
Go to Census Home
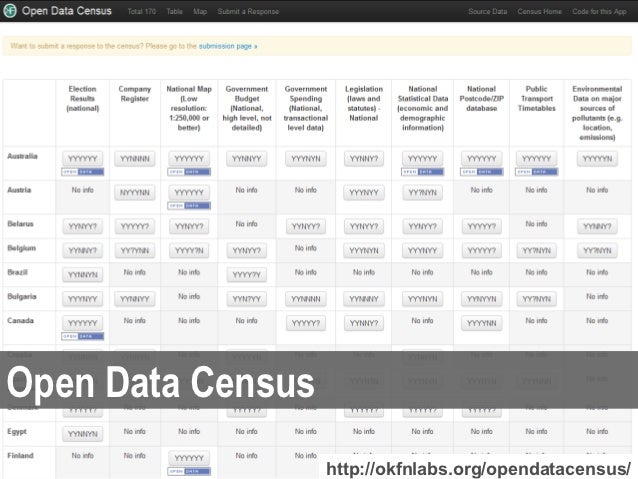coord(540,11)
